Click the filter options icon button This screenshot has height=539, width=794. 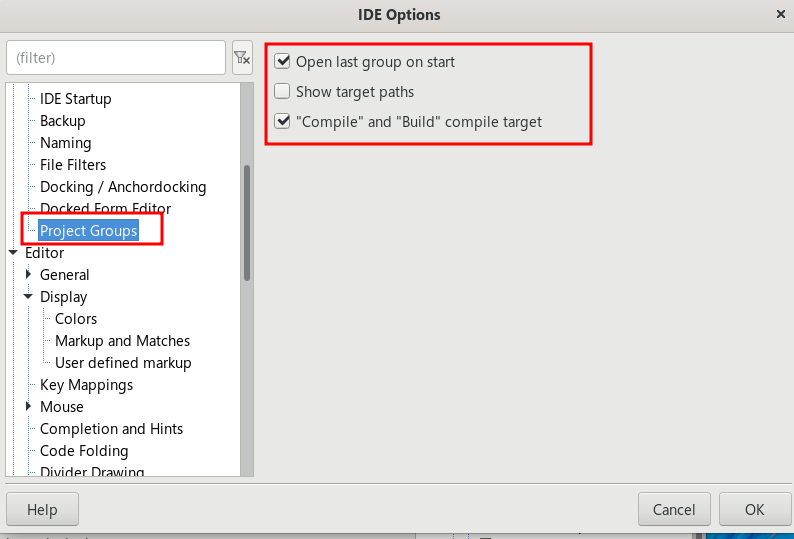[x=242, y=58]
